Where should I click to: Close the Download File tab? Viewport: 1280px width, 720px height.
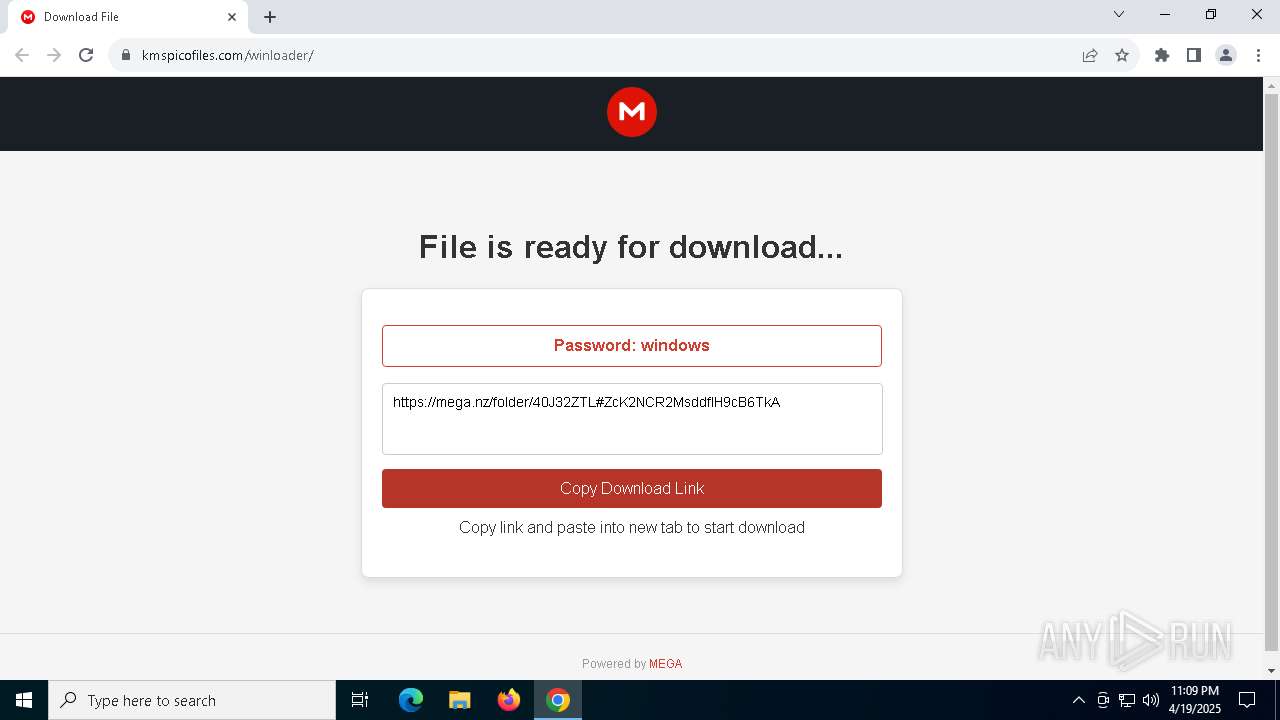pyautogui.click(x=232, y=17)
